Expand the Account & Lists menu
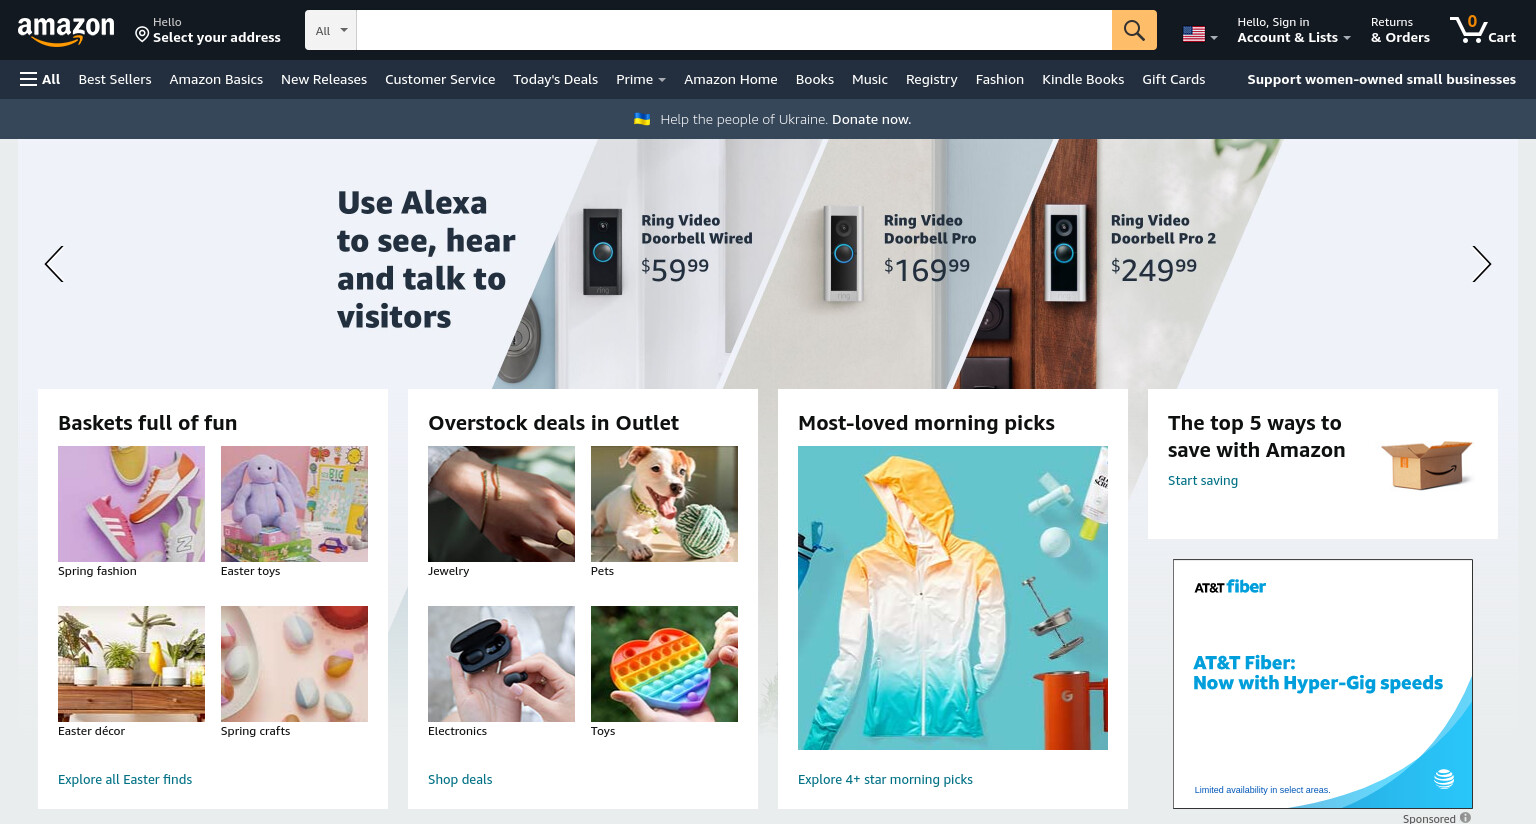Screen dimensions: 1536x824 (1293, 30)
